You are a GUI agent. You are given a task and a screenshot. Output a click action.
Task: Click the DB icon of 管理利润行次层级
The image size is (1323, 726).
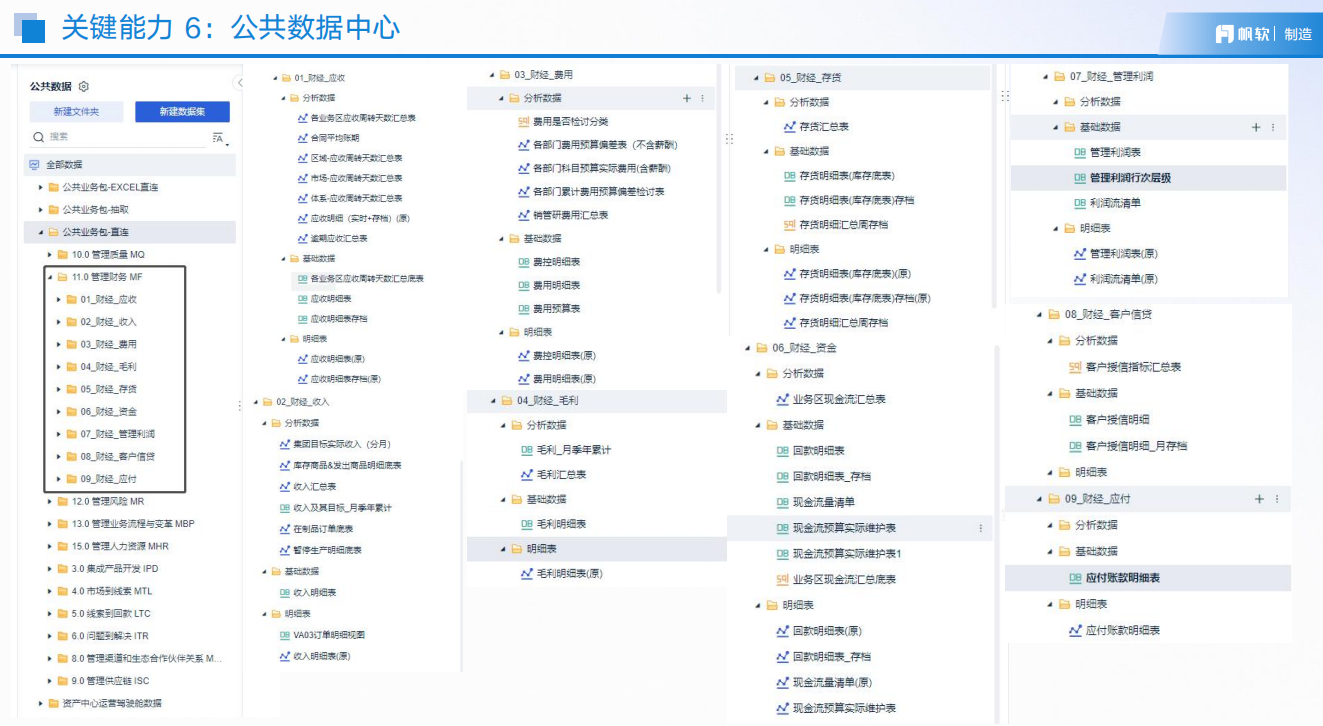coord(1080,178)
